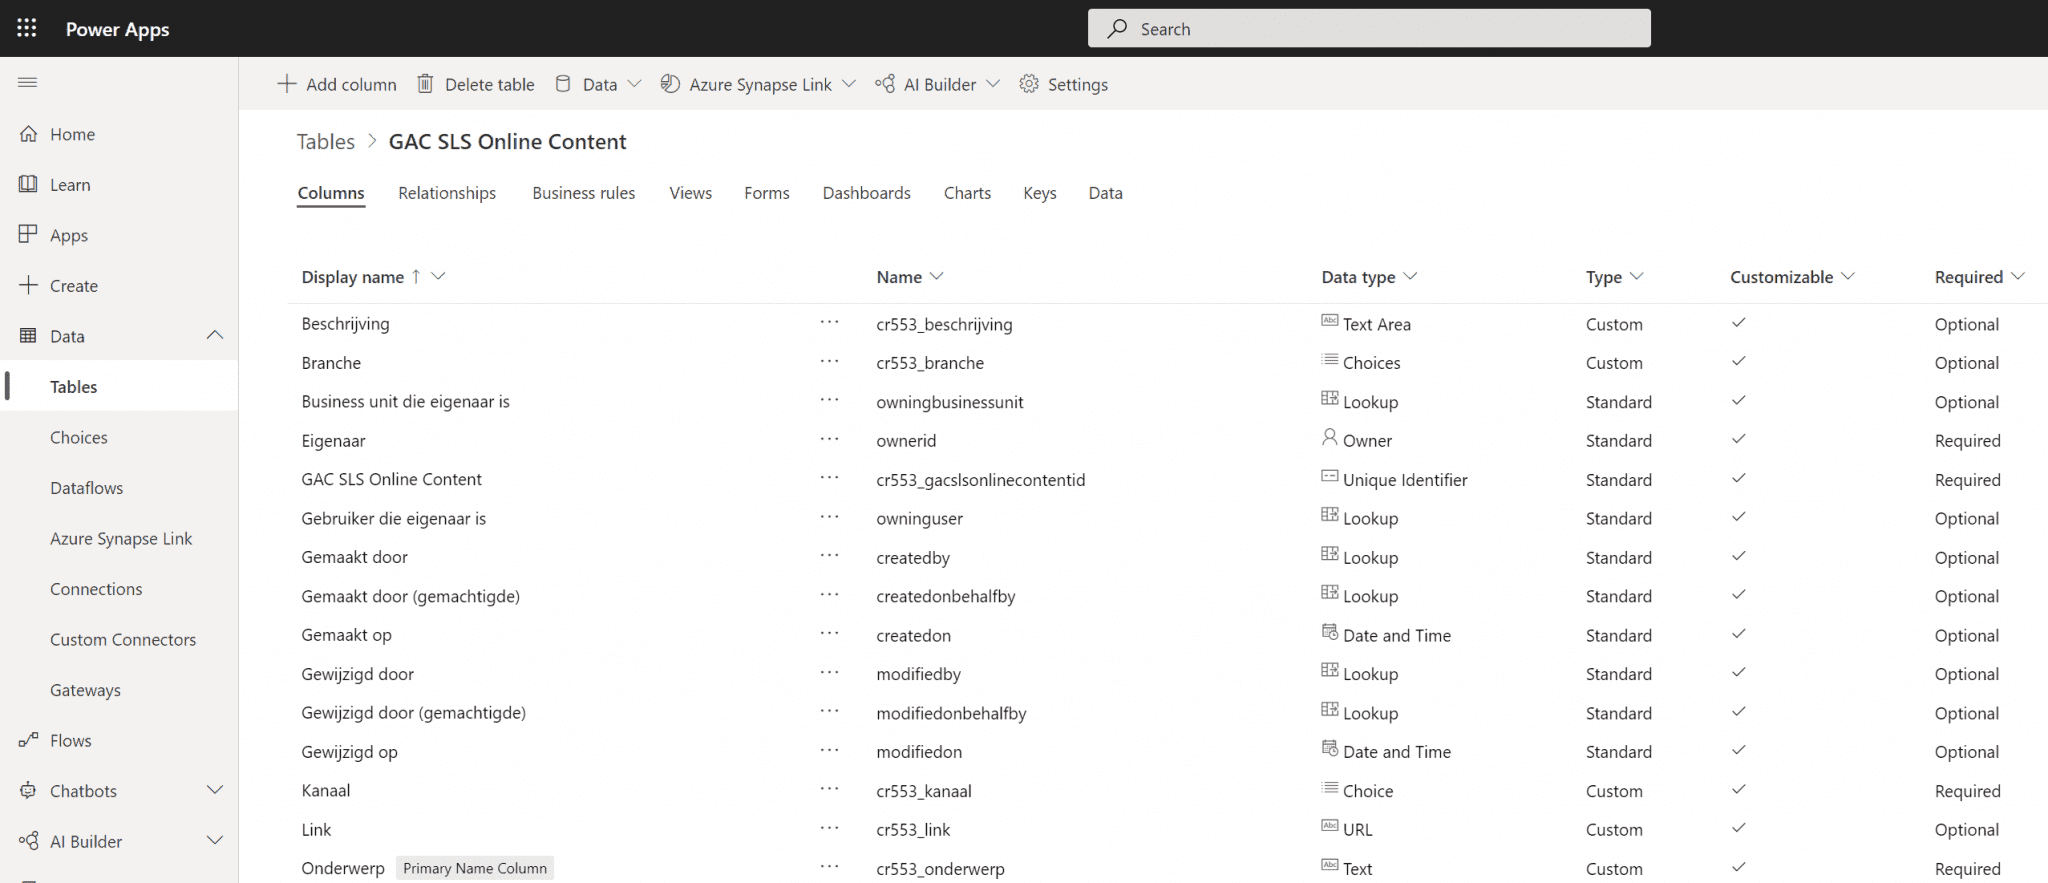
Task: Click the URL type icon for Link
Action: pyautogui.click(x=1330, y=826)
